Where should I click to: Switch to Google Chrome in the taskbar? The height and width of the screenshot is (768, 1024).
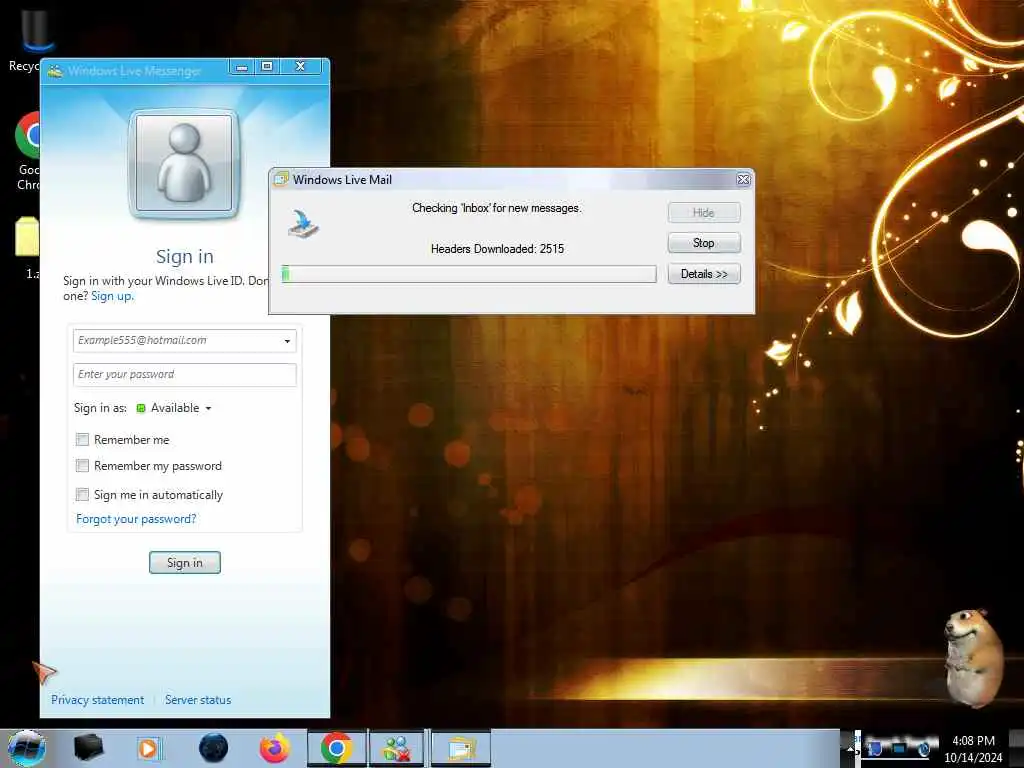[337, 748]
